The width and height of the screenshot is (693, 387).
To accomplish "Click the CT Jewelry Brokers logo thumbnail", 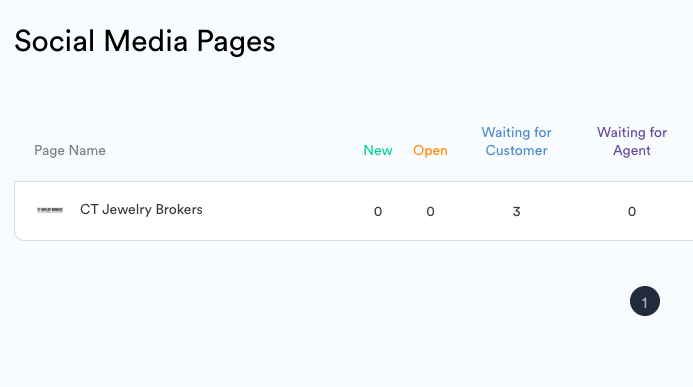I will 50,210.
